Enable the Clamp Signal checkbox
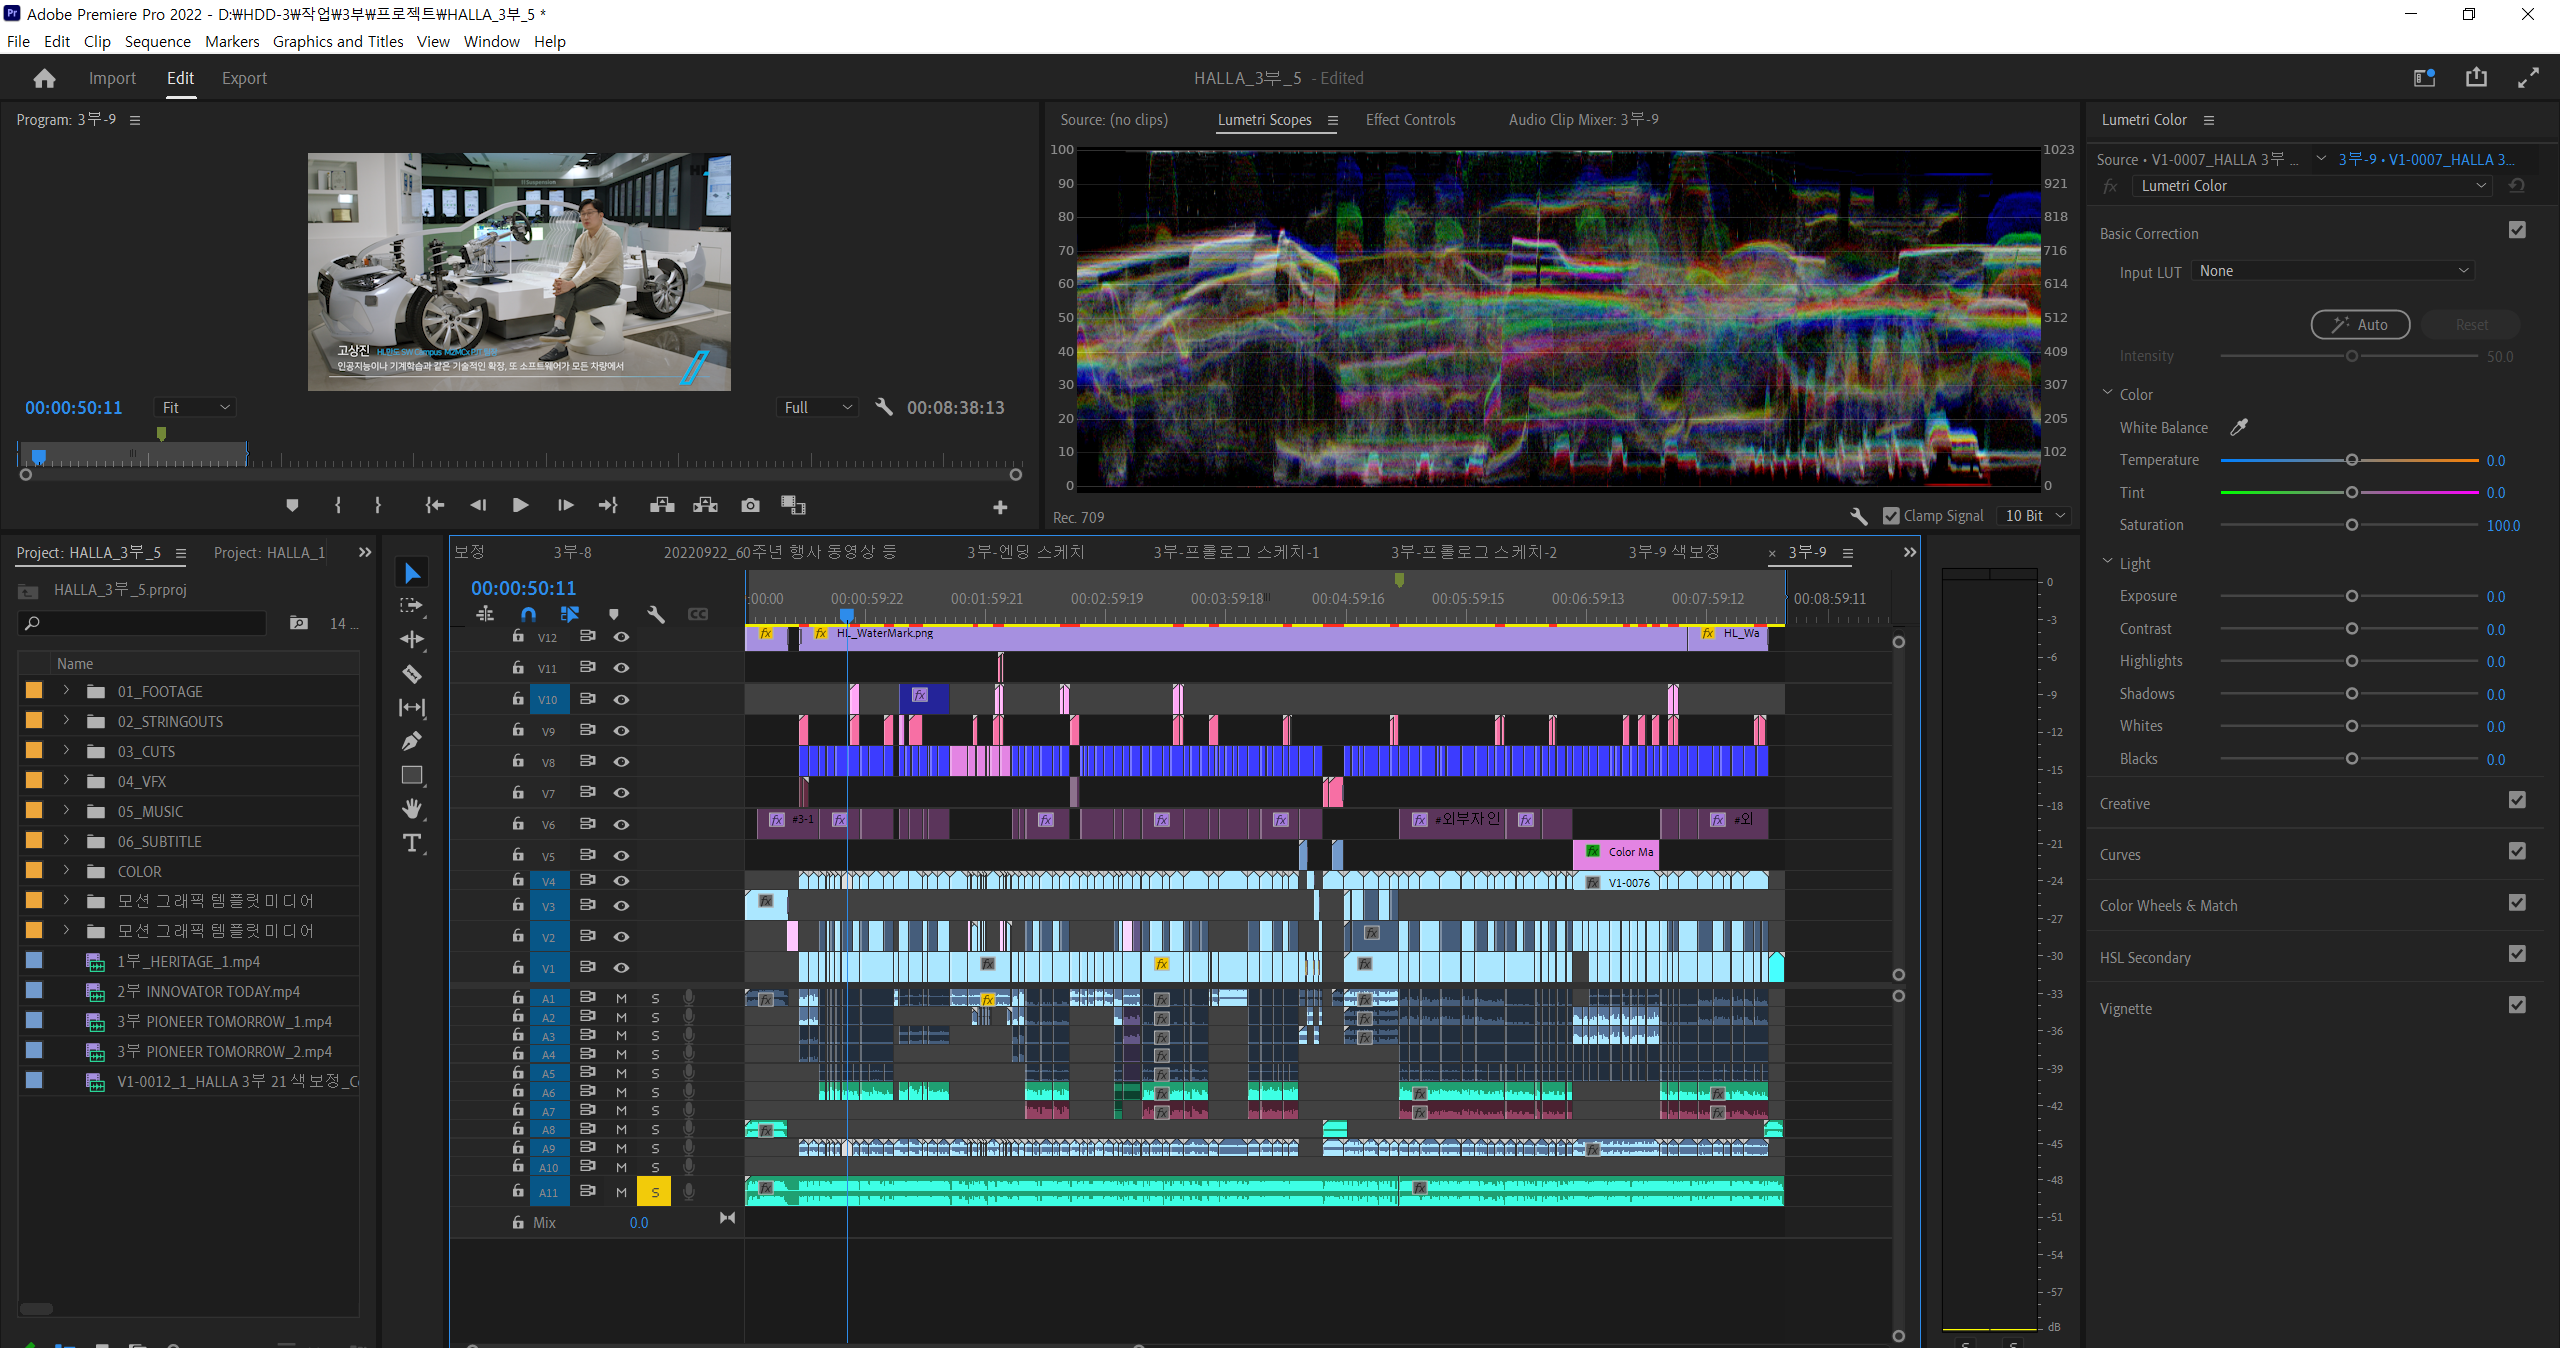This screenshot has height=1348, width=2560. [1891, 515]
